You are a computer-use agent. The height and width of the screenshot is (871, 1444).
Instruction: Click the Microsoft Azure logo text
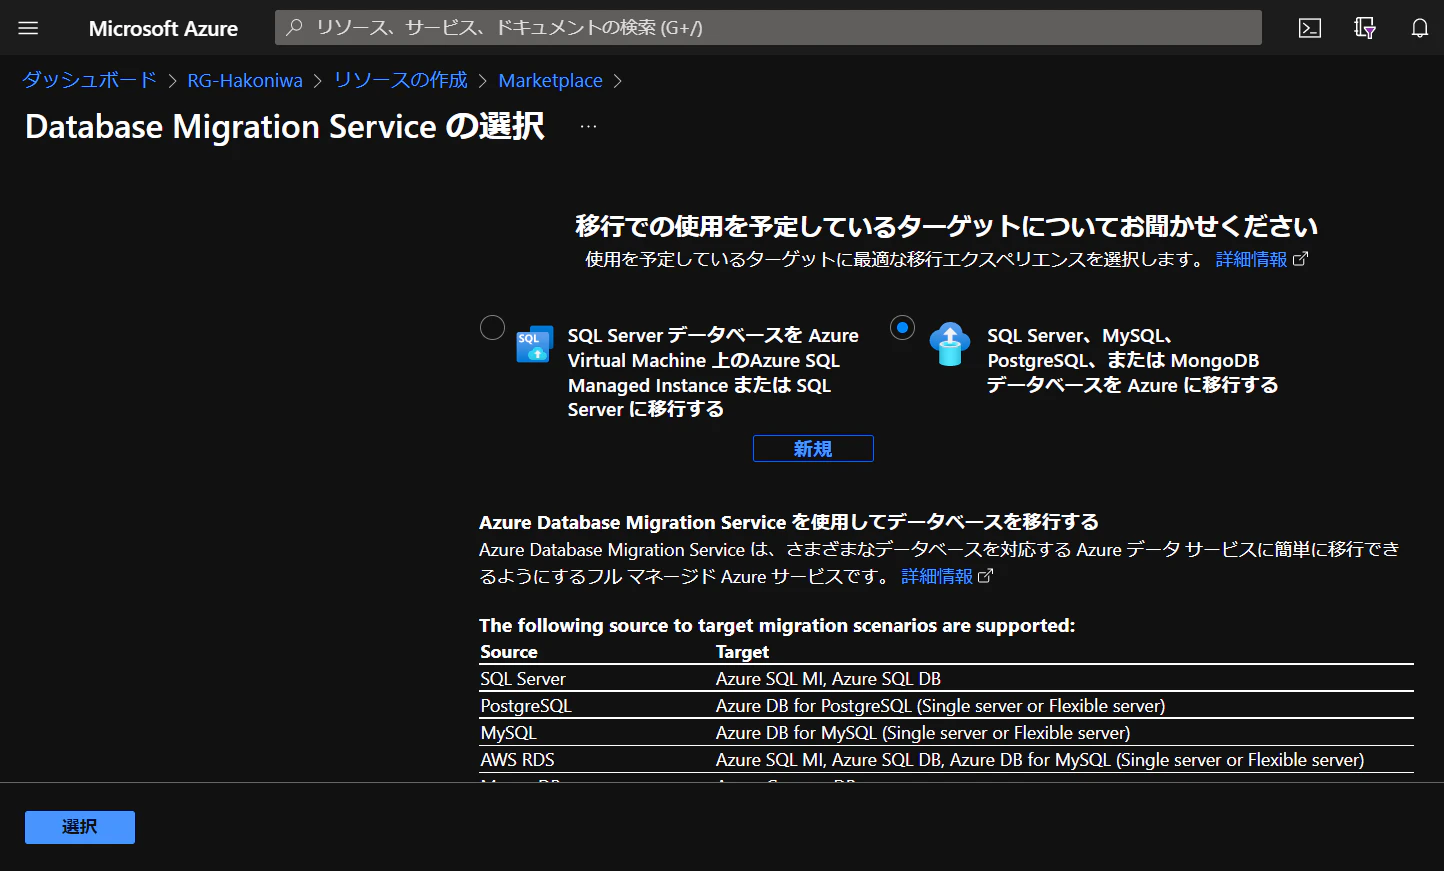pyautogui.click(x=163, y=28)
